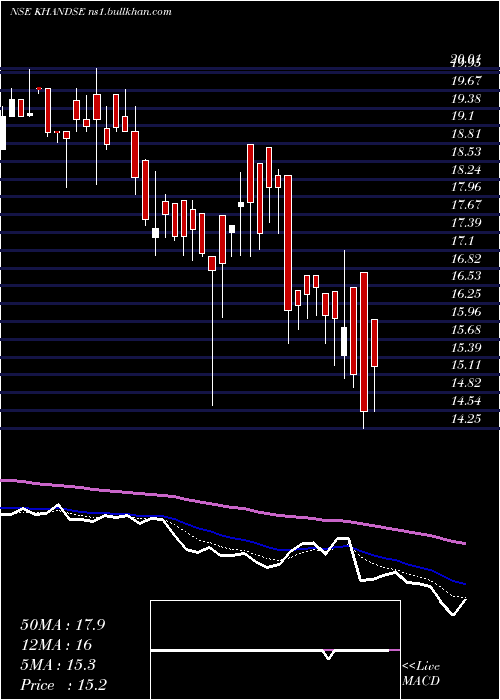Click the 15.39 price axis label
The image size is (500, 700).
(x=466, y=347)
